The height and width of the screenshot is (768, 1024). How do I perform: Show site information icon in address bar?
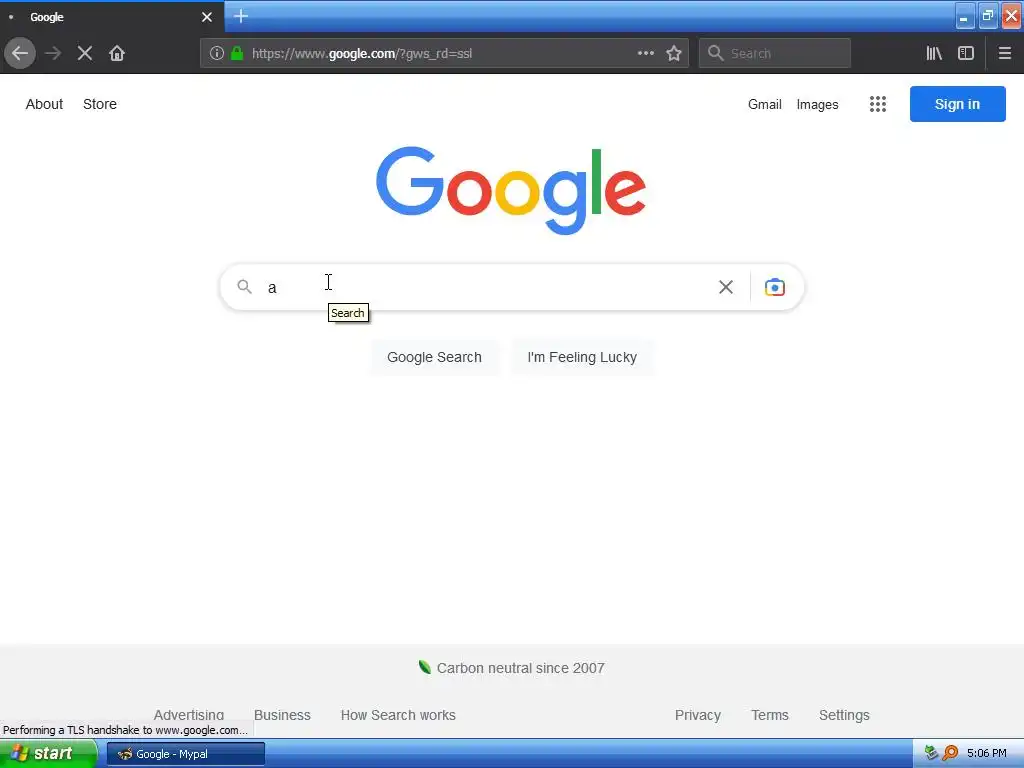click(x=217, y=53)
